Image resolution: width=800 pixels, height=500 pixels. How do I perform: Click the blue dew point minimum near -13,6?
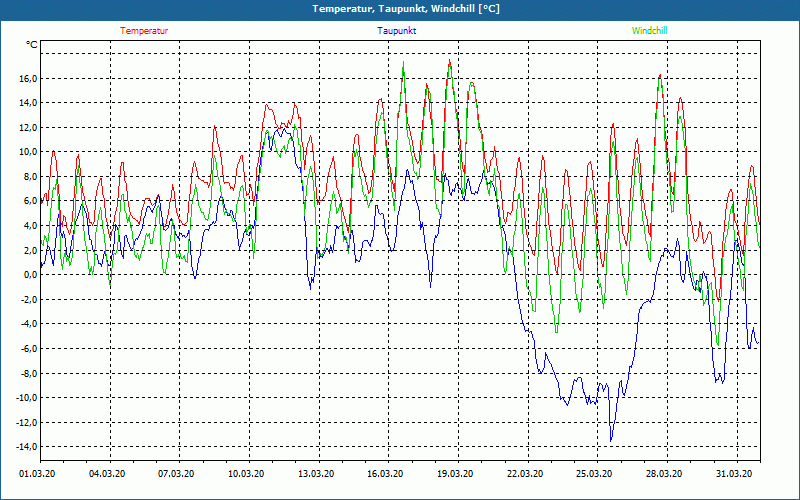pos(611,441)
